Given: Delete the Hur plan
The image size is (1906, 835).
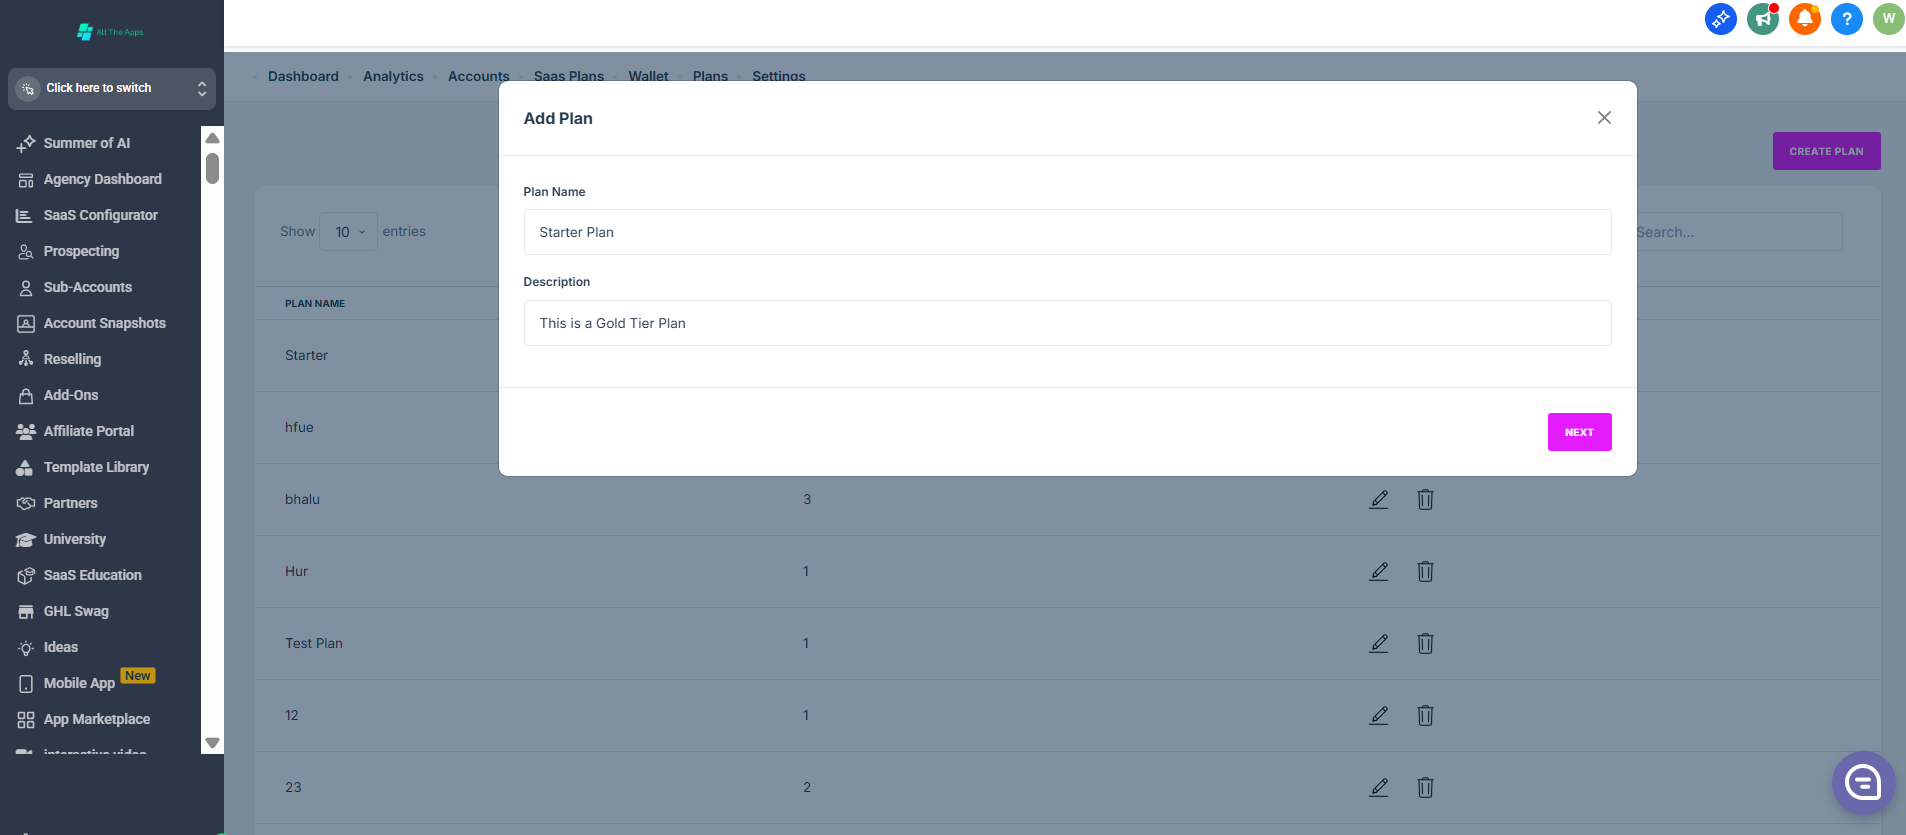Looking at the screenshot, I should [x=1425, y=571].
